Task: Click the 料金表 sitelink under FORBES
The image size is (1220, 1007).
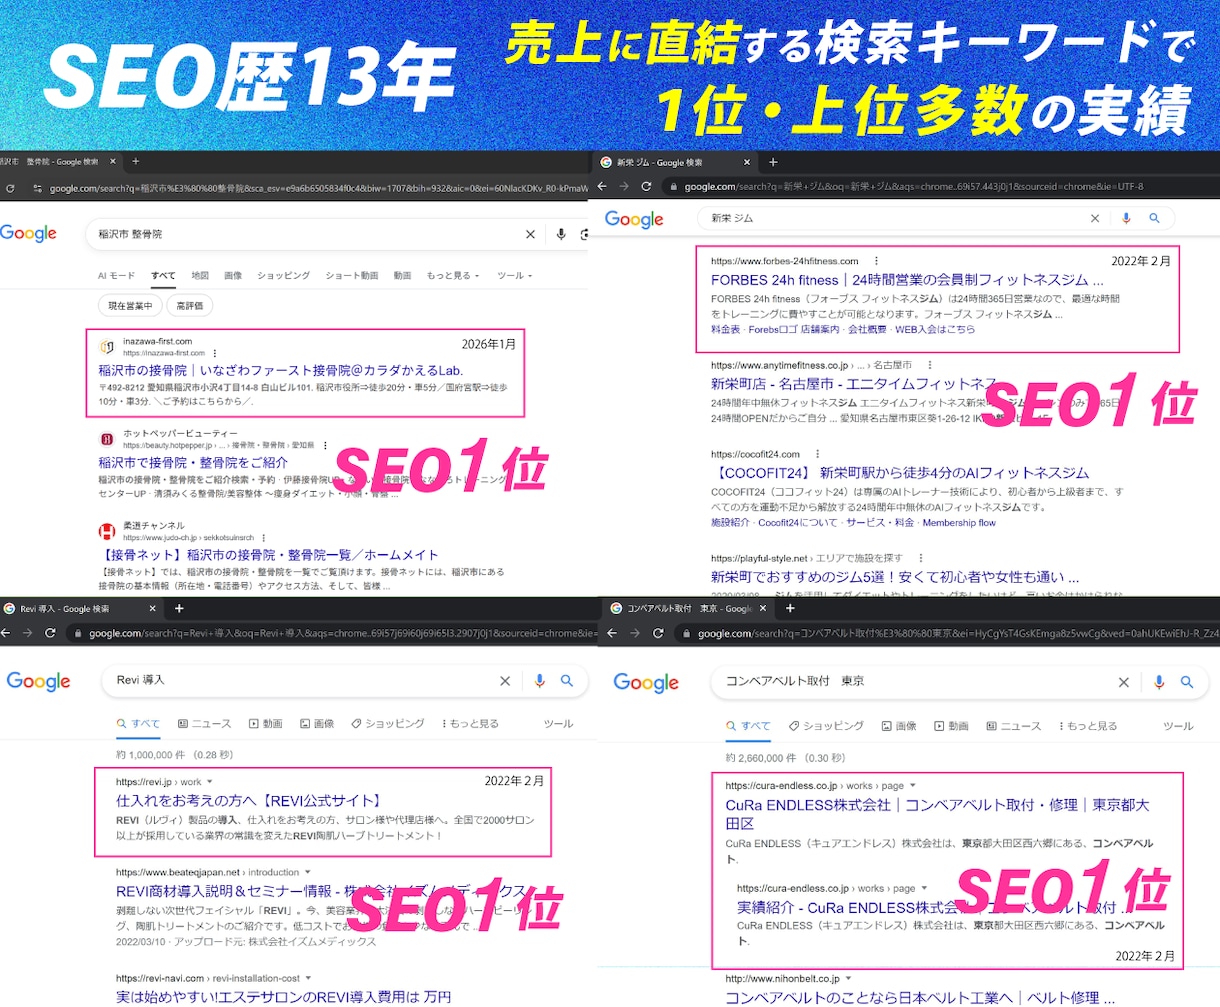Action: point(725,329)
